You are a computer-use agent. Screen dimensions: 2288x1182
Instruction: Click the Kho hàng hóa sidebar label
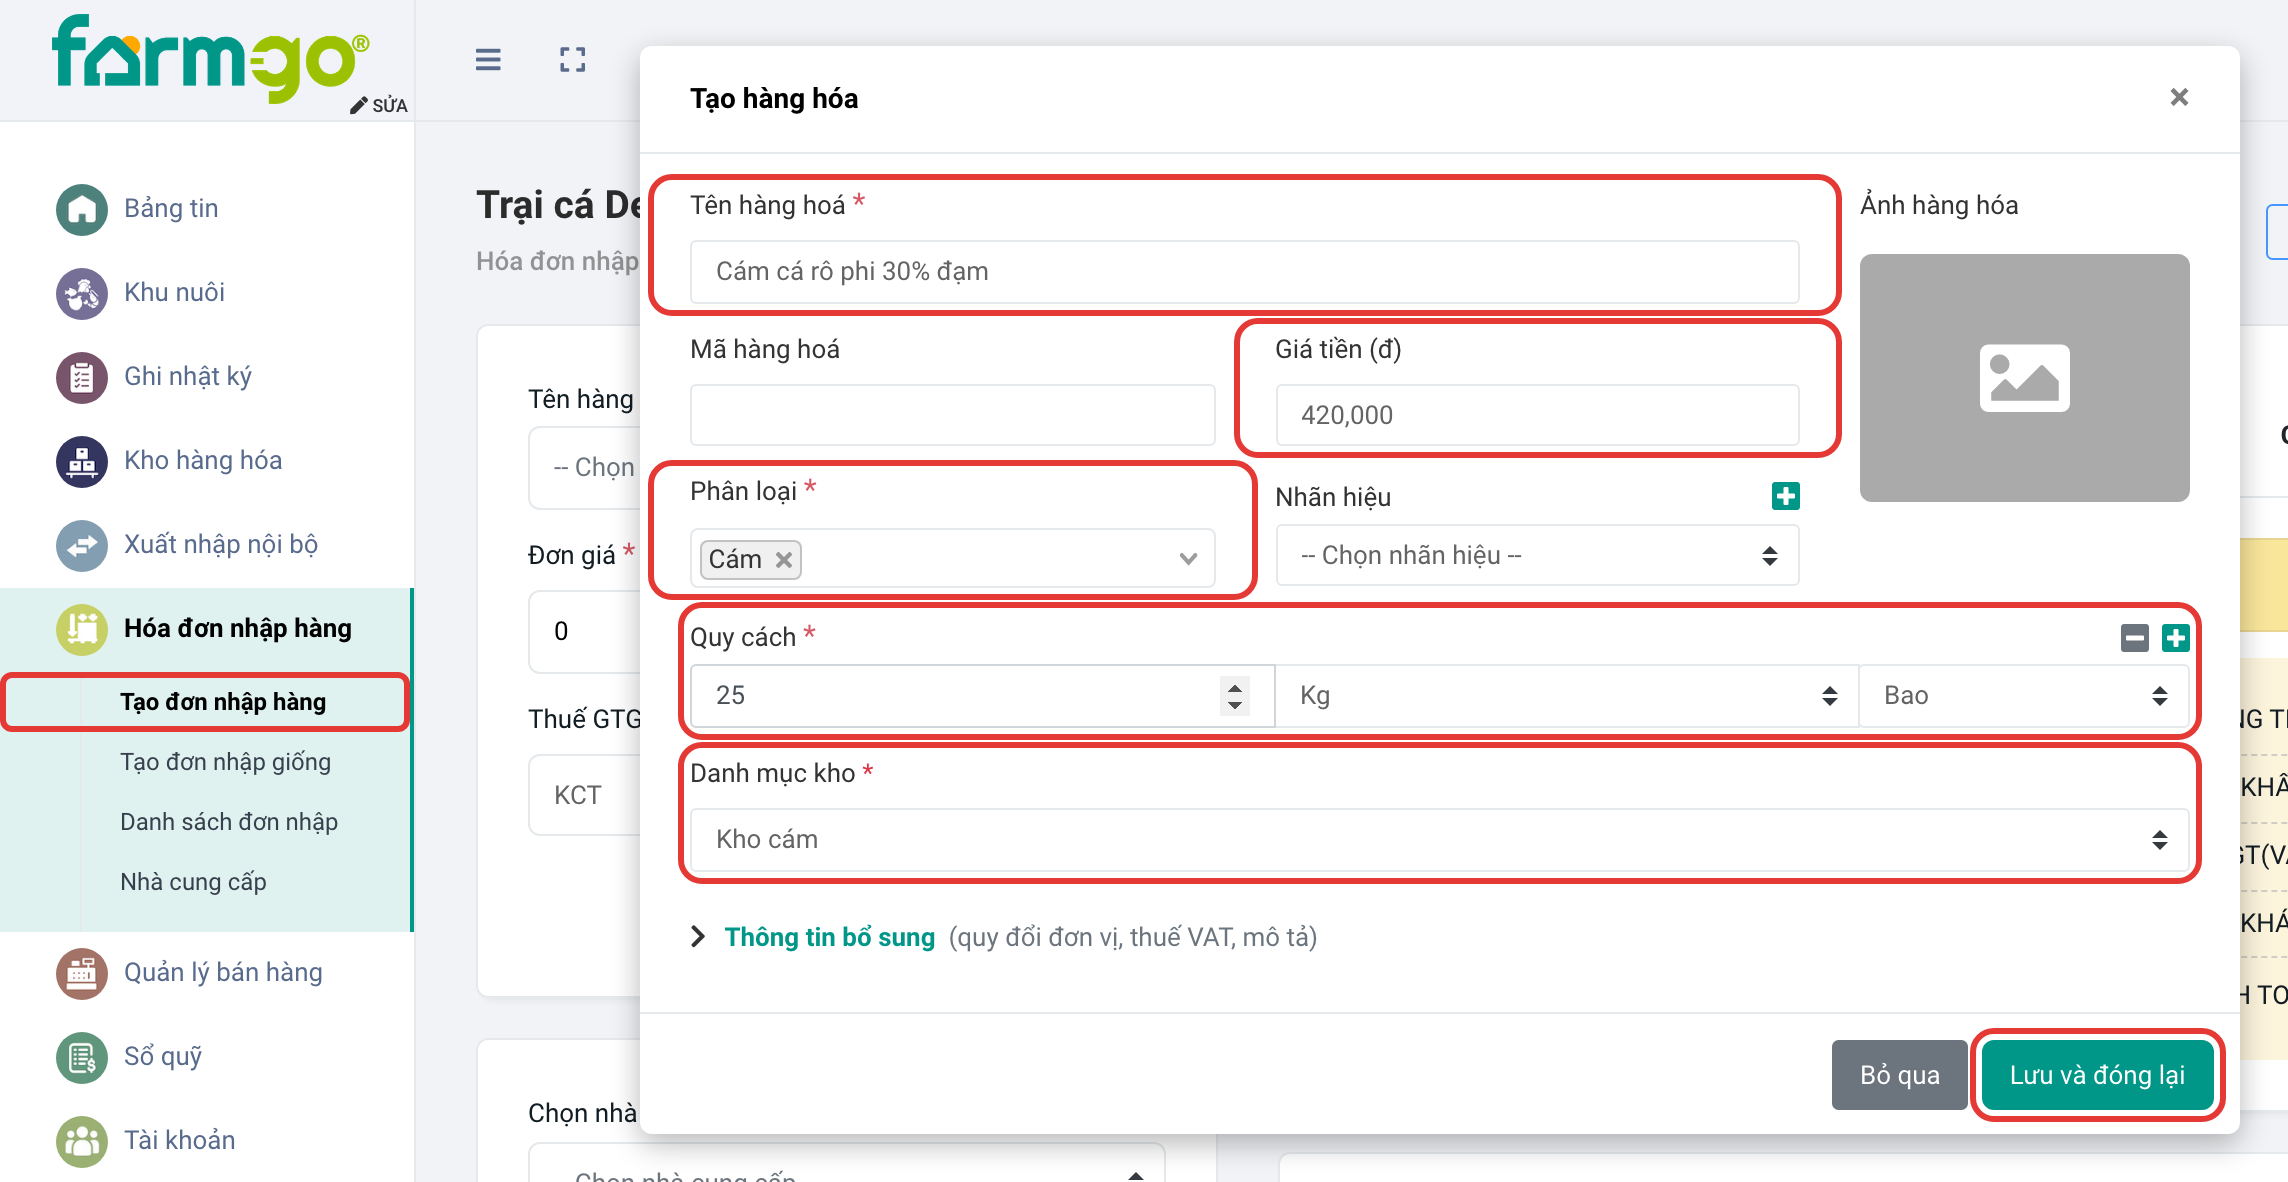pos(203,460)
